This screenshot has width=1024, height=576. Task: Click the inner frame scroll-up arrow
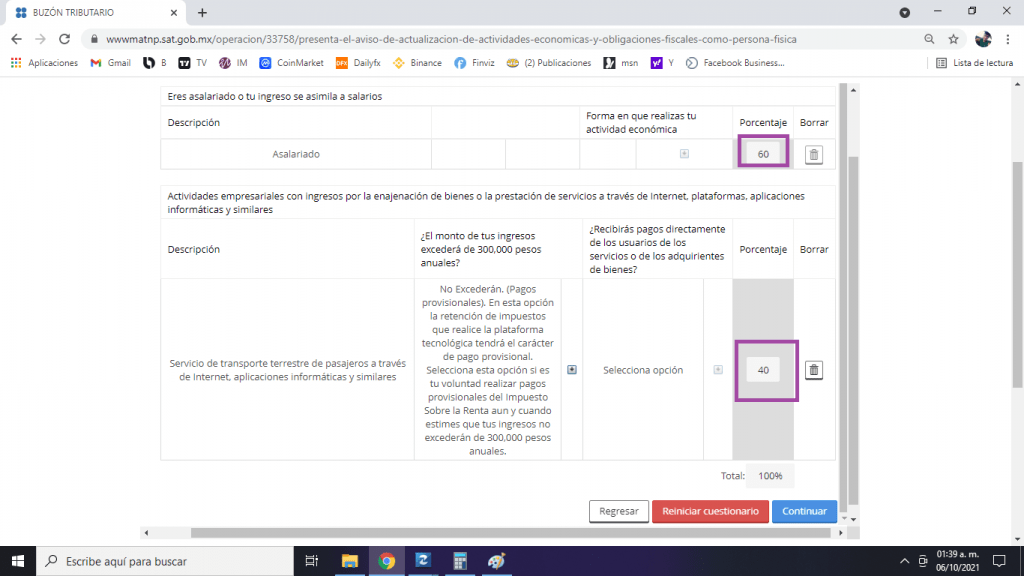pos(853,90)
